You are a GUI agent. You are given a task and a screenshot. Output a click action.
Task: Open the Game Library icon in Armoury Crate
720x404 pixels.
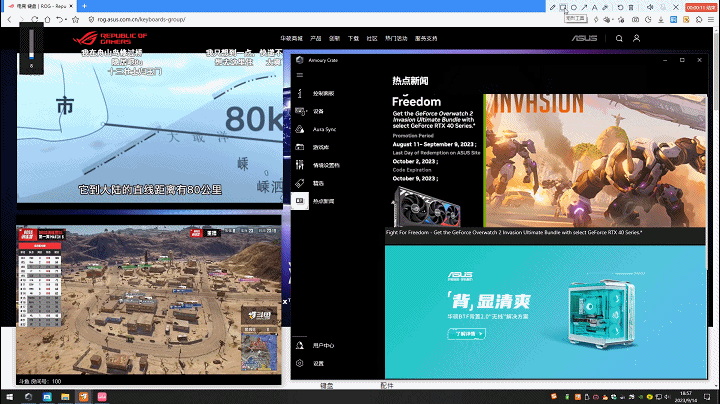pos(300,147)
